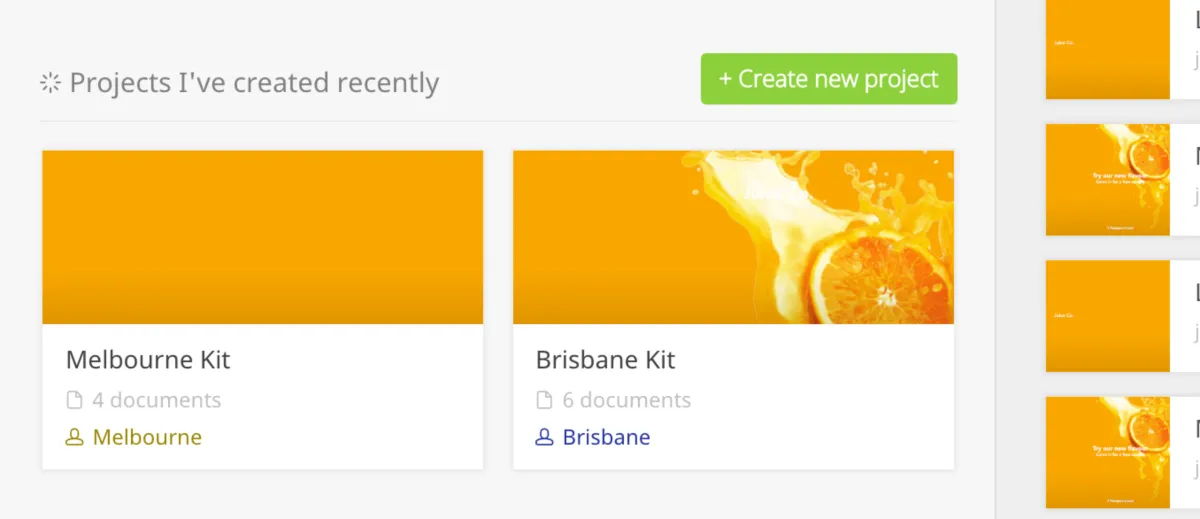Open the plain orange sidebar thumbnail between splash ones
This screenshot has width=1200, height=519.
point(1107,316)
